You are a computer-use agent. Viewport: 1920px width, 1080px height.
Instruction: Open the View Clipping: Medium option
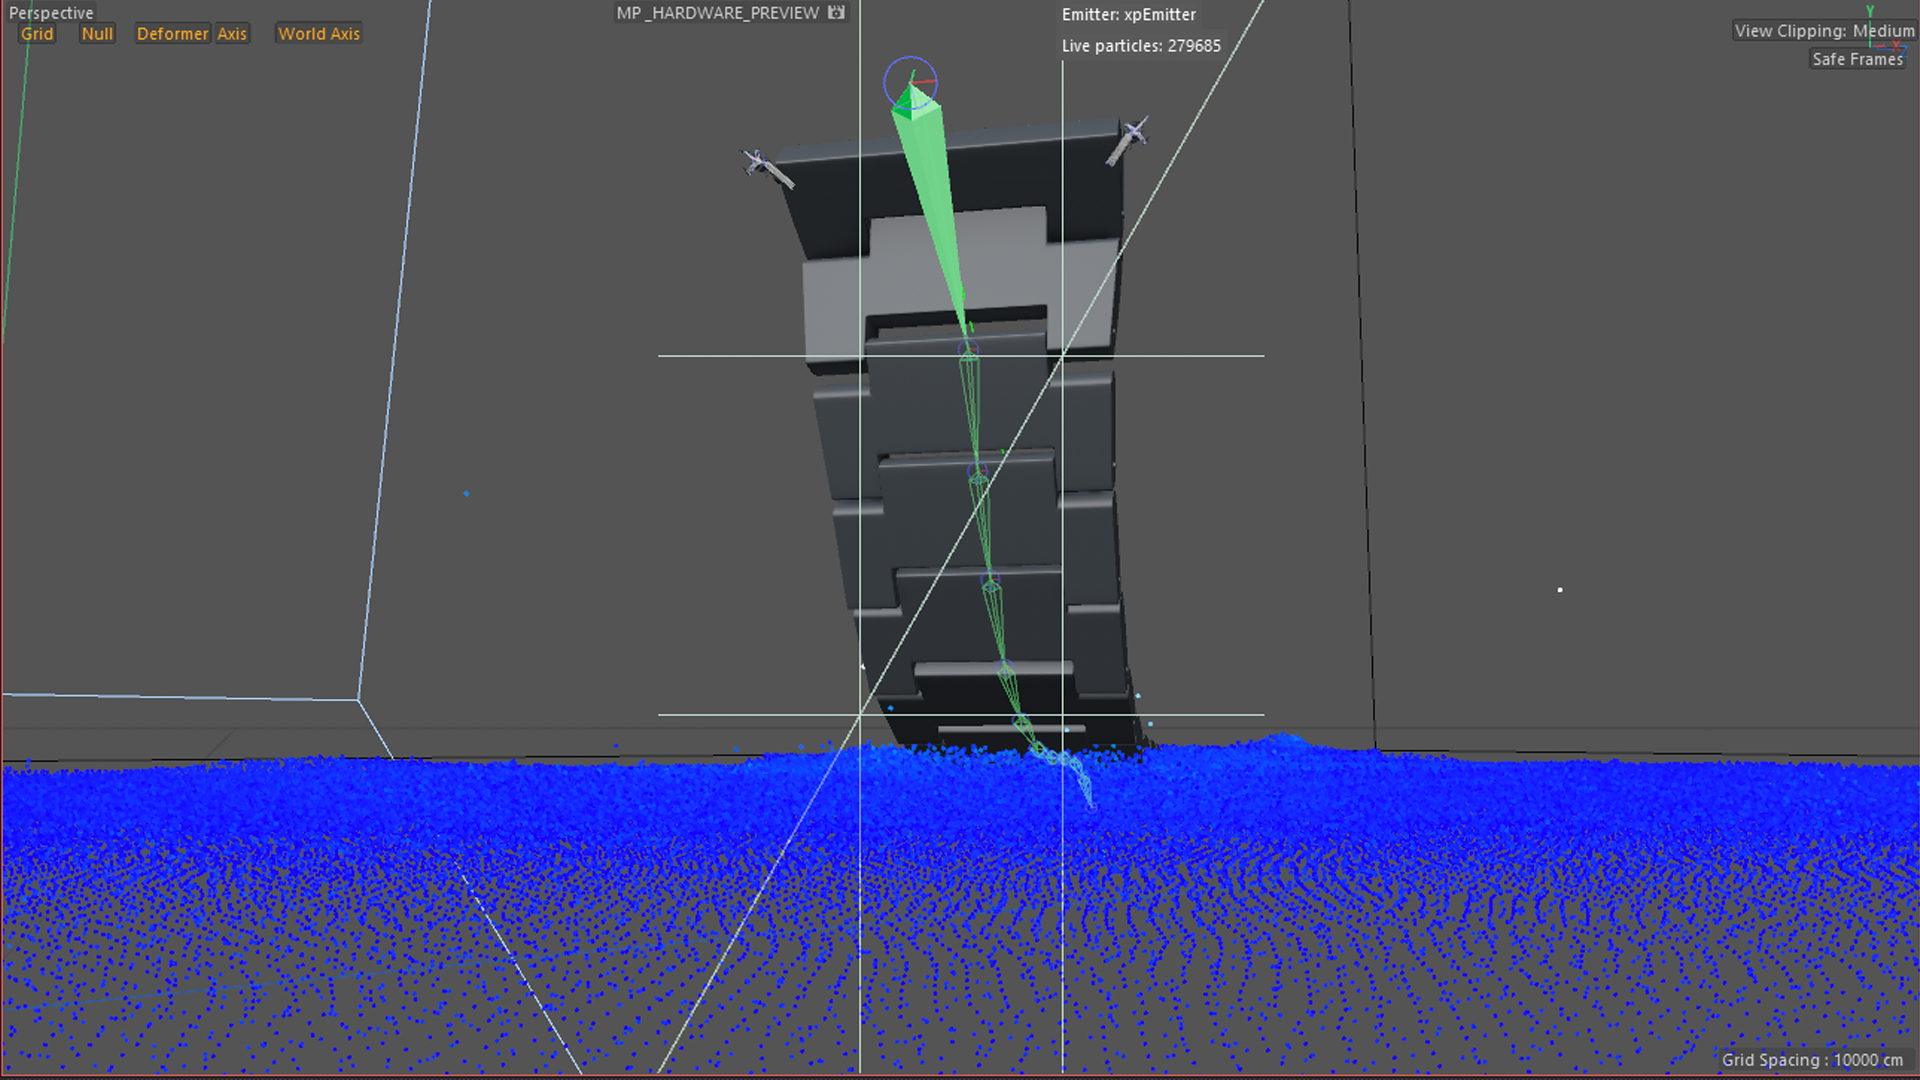coord(1823,31)
